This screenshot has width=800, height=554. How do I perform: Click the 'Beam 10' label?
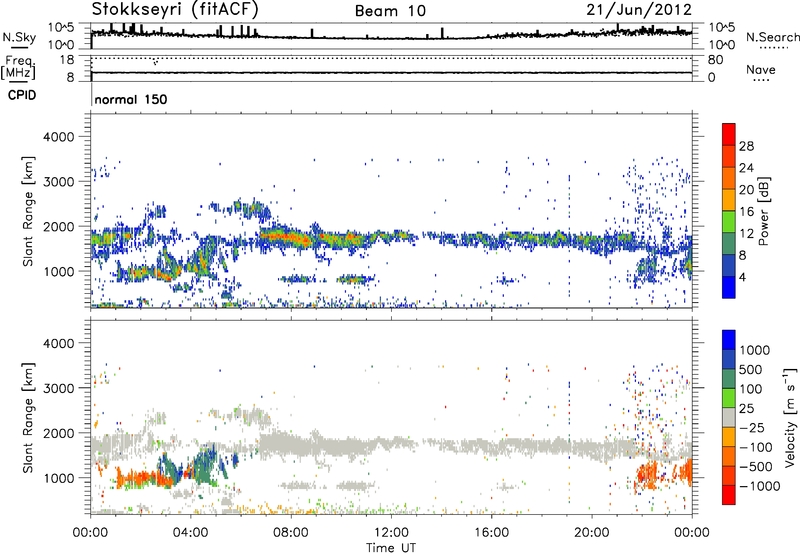click(x=390, y=11)
